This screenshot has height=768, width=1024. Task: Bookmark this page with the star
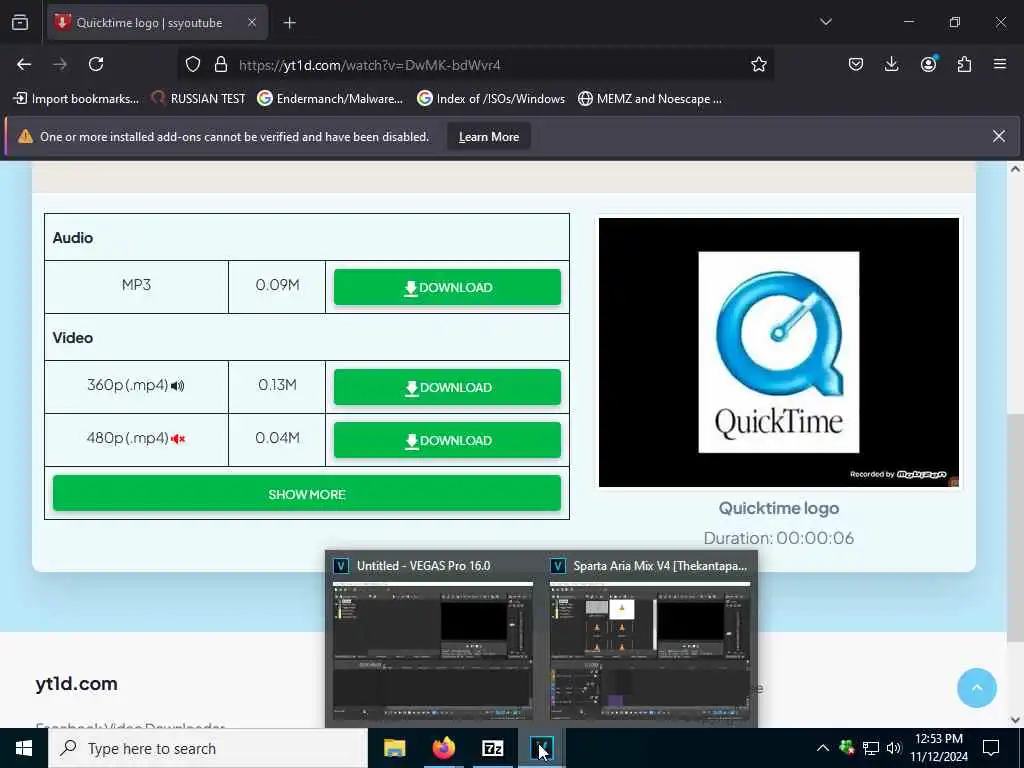click(758, 65)
